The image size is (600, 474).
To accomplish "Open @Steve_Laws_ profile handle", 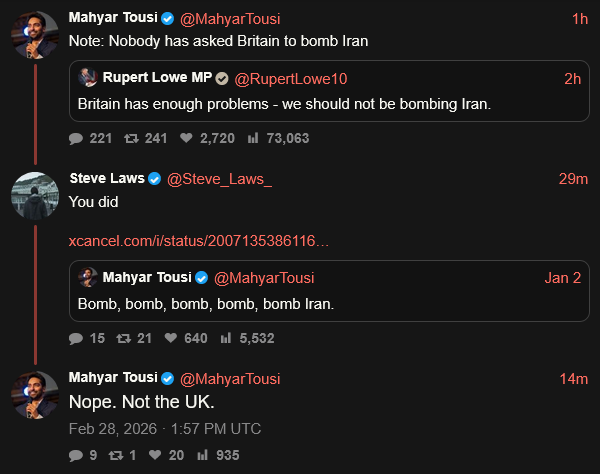I will click(x=219, y=179).
